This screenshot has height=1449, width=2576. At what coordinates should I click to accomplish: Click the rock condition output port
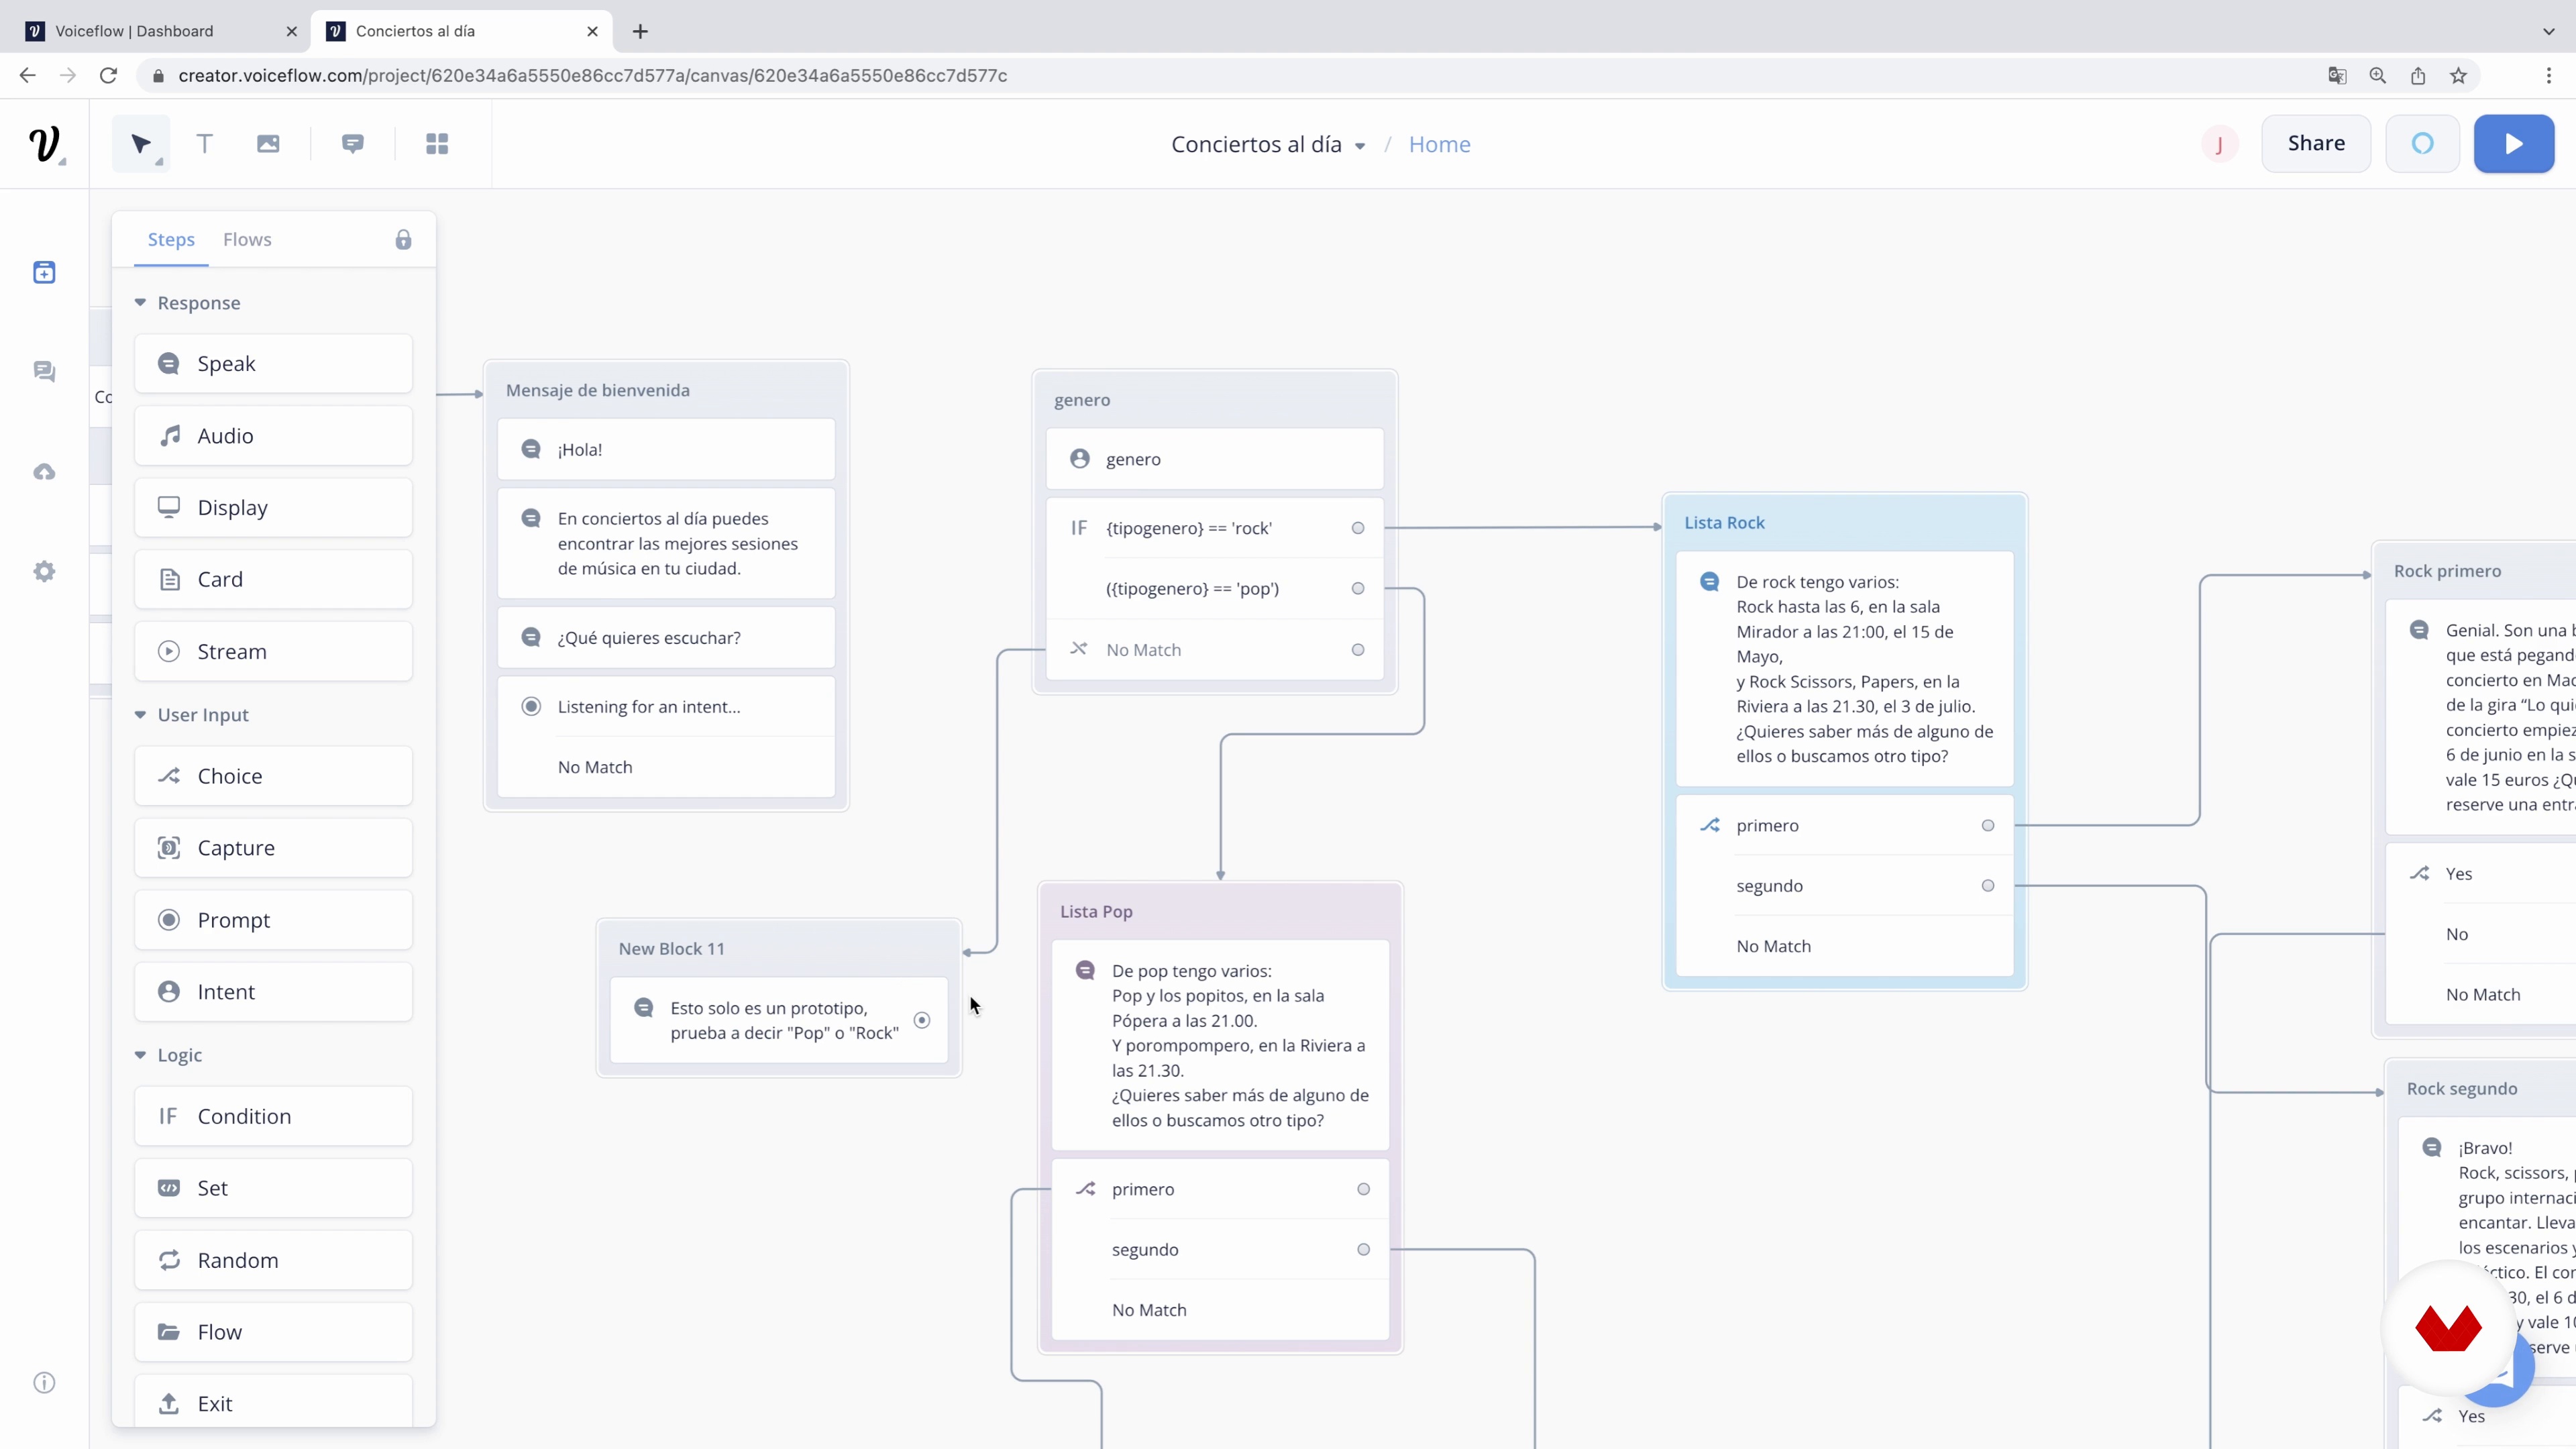click(1358, 528)
